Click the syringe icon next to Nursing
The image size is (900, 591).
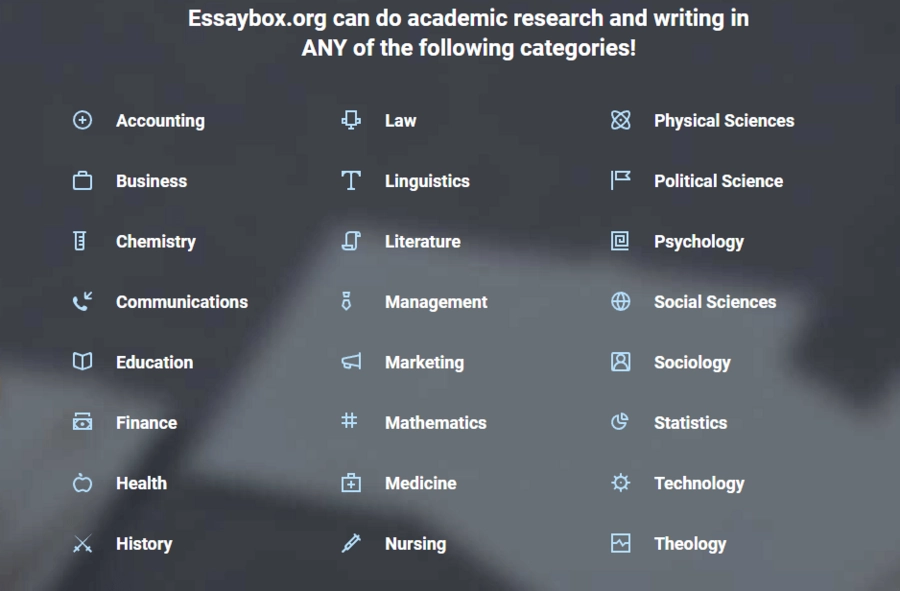pos(351,543)
